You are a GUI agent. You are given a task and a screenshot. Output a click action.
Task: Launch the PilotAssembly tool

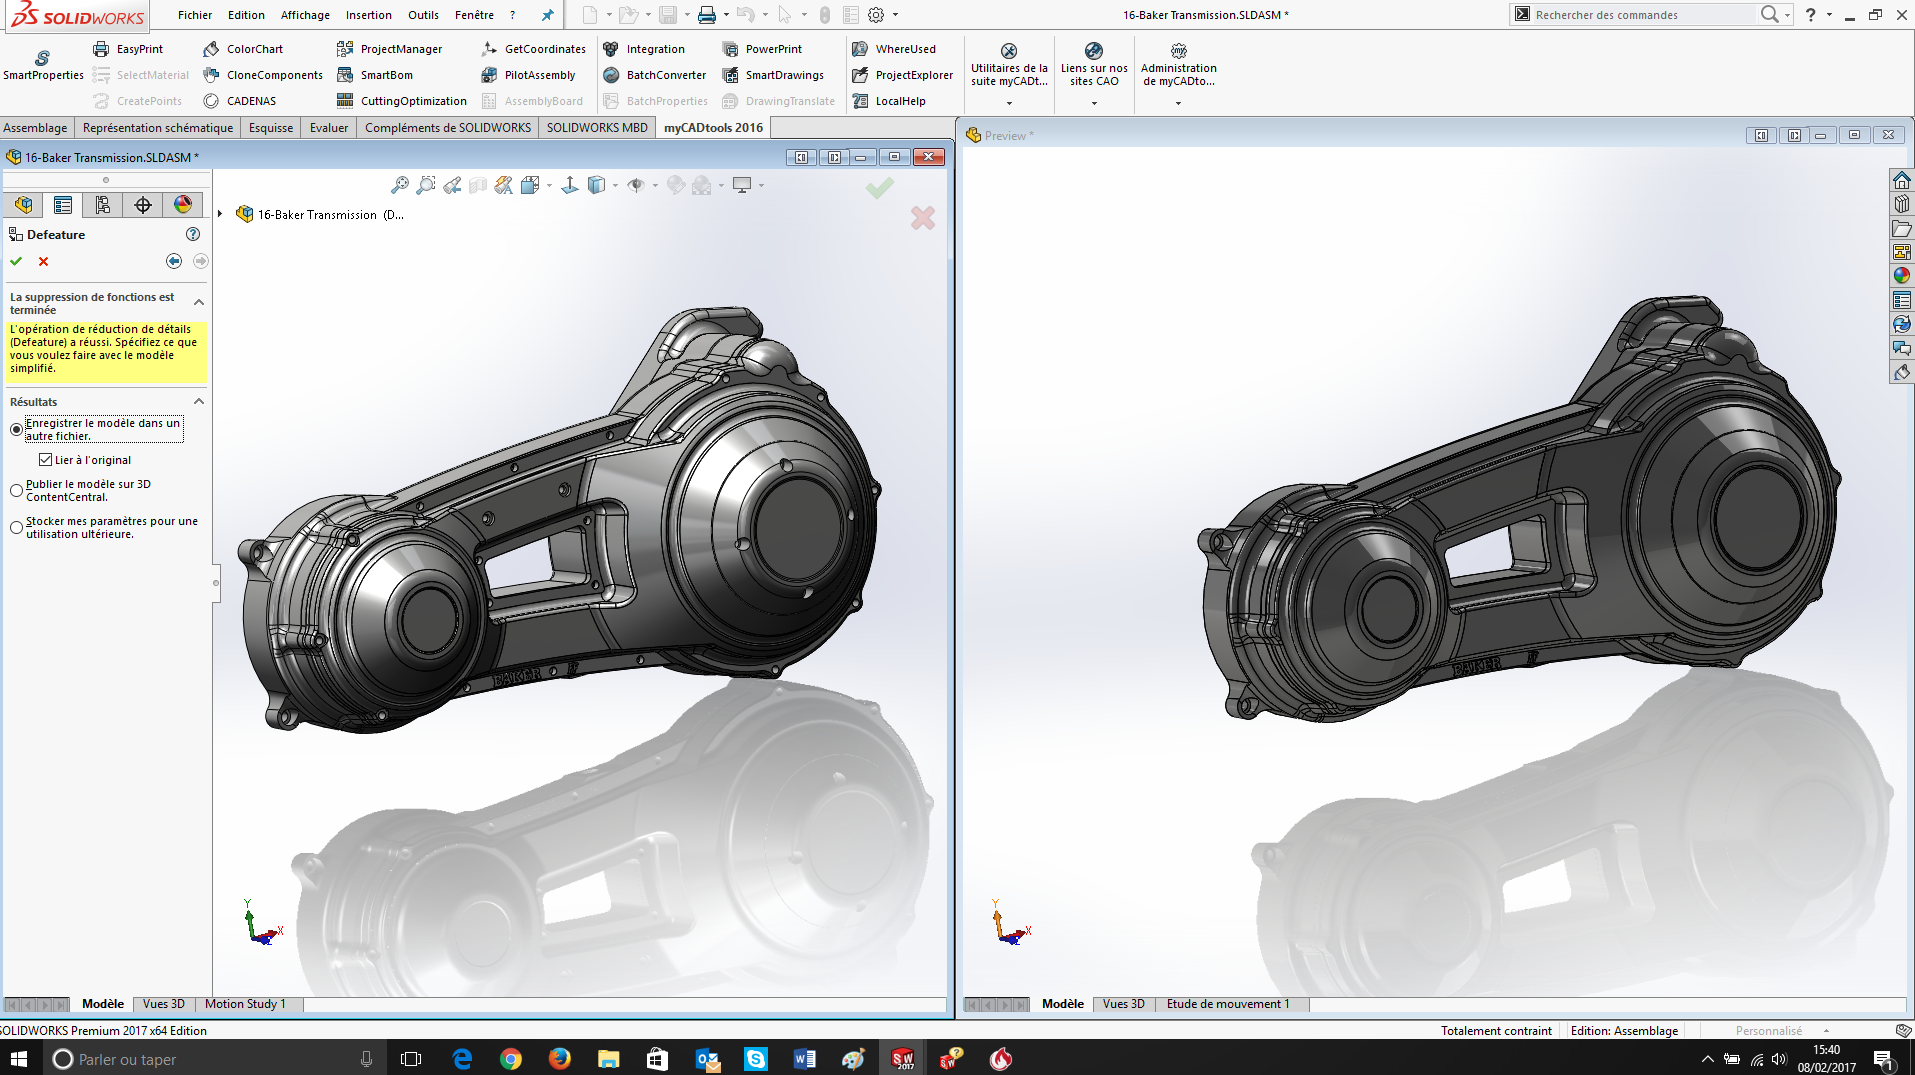pyautogui.click(x=529, y=75)
